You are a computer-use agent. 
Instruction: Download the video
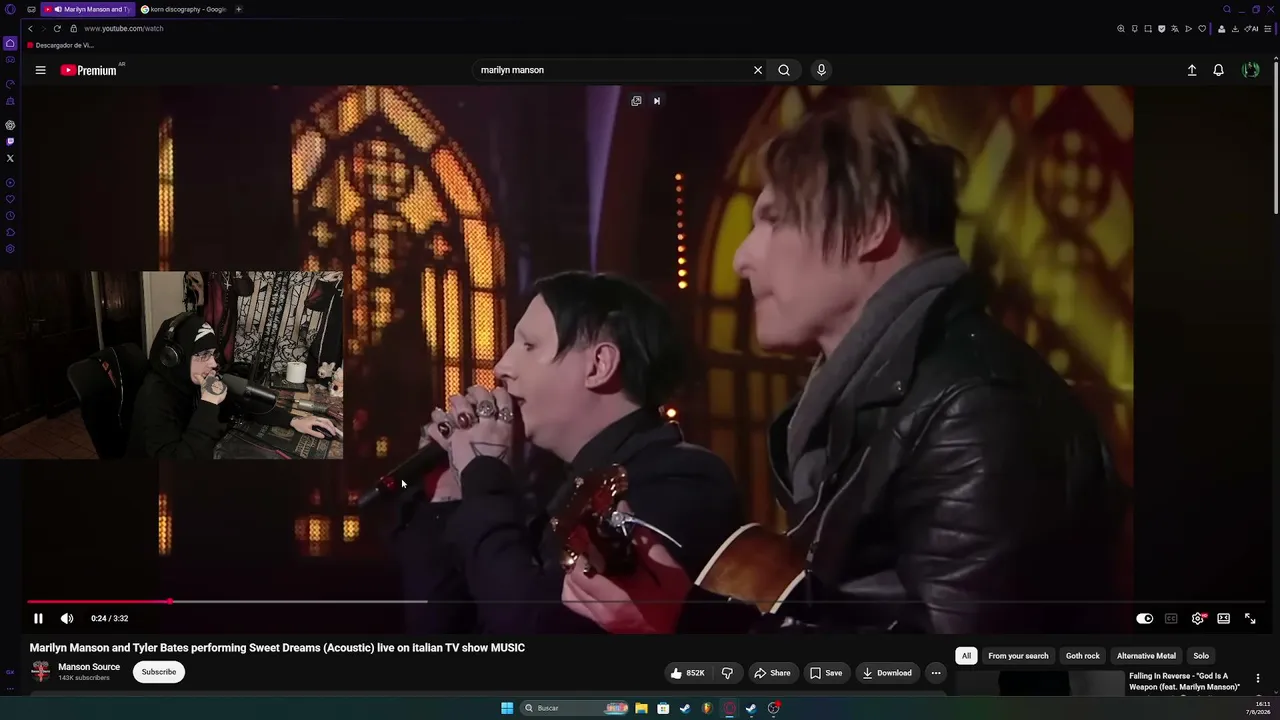click(x=887, y=673)
